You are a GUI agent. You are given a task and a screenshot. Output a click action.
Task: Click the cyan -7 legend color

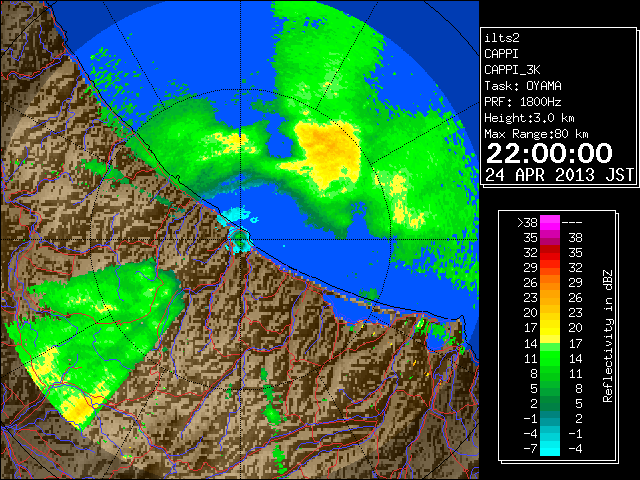click(x=550, y=449)
